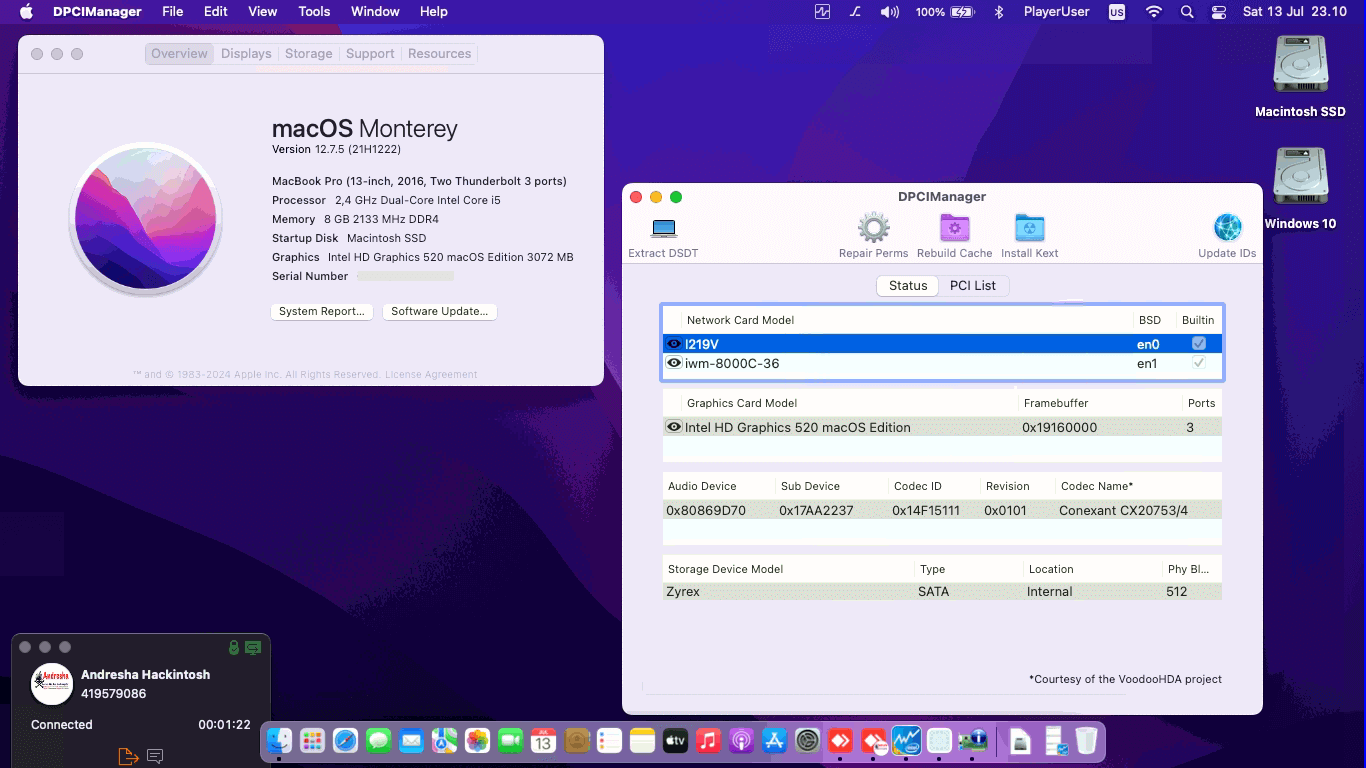Open the Apple menu

pos(26,12)
